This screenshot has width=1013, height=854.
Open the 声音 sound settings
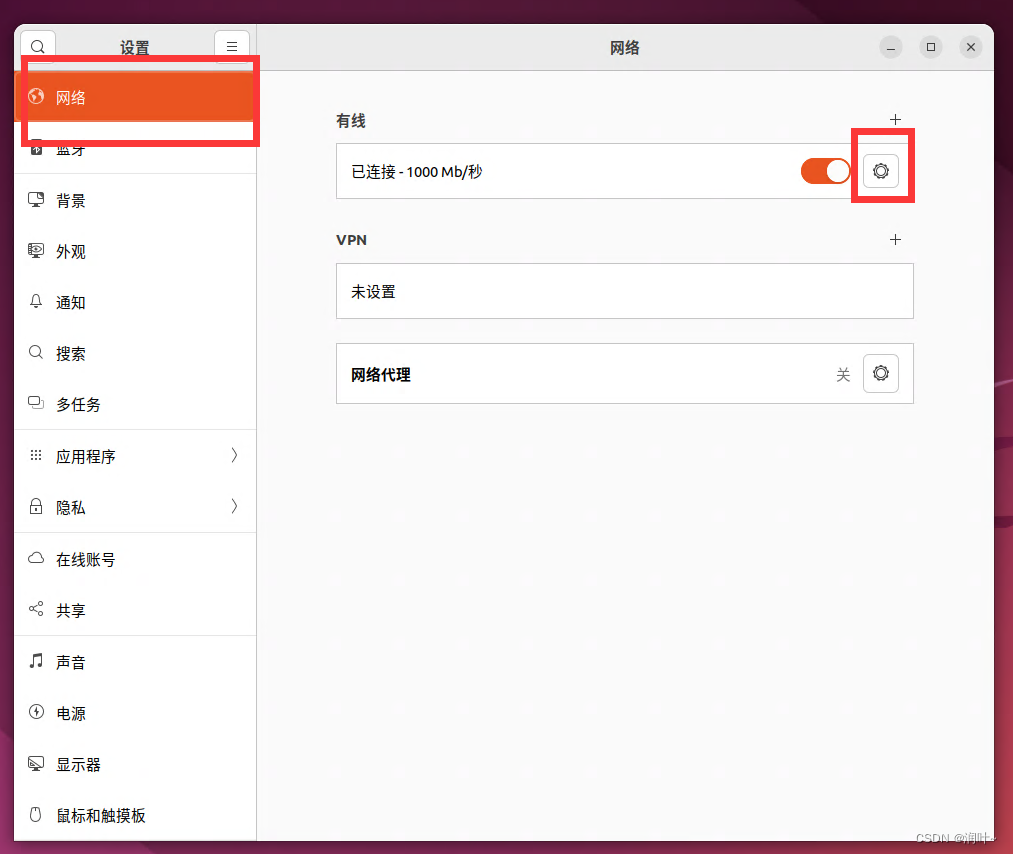point(135,661)
